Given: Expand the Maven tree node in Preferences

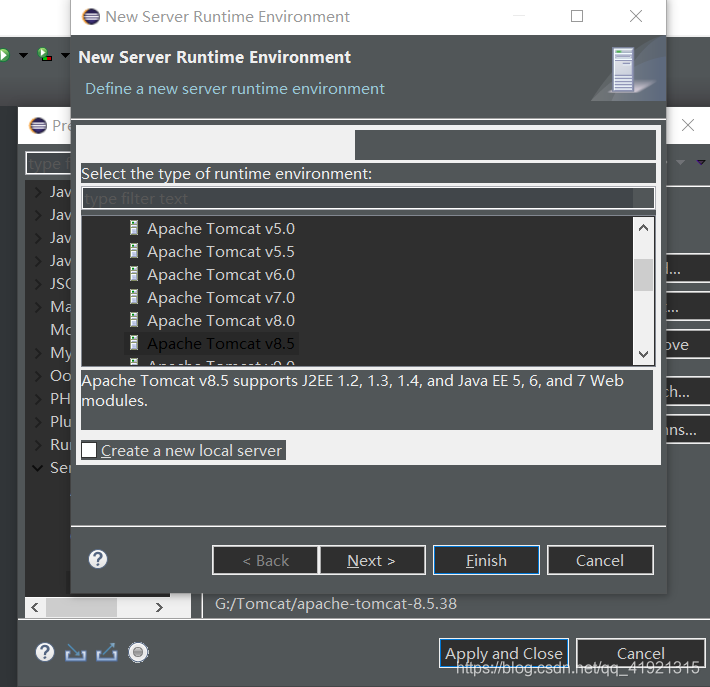Looking at the screenshot, I should coord(38,307).
